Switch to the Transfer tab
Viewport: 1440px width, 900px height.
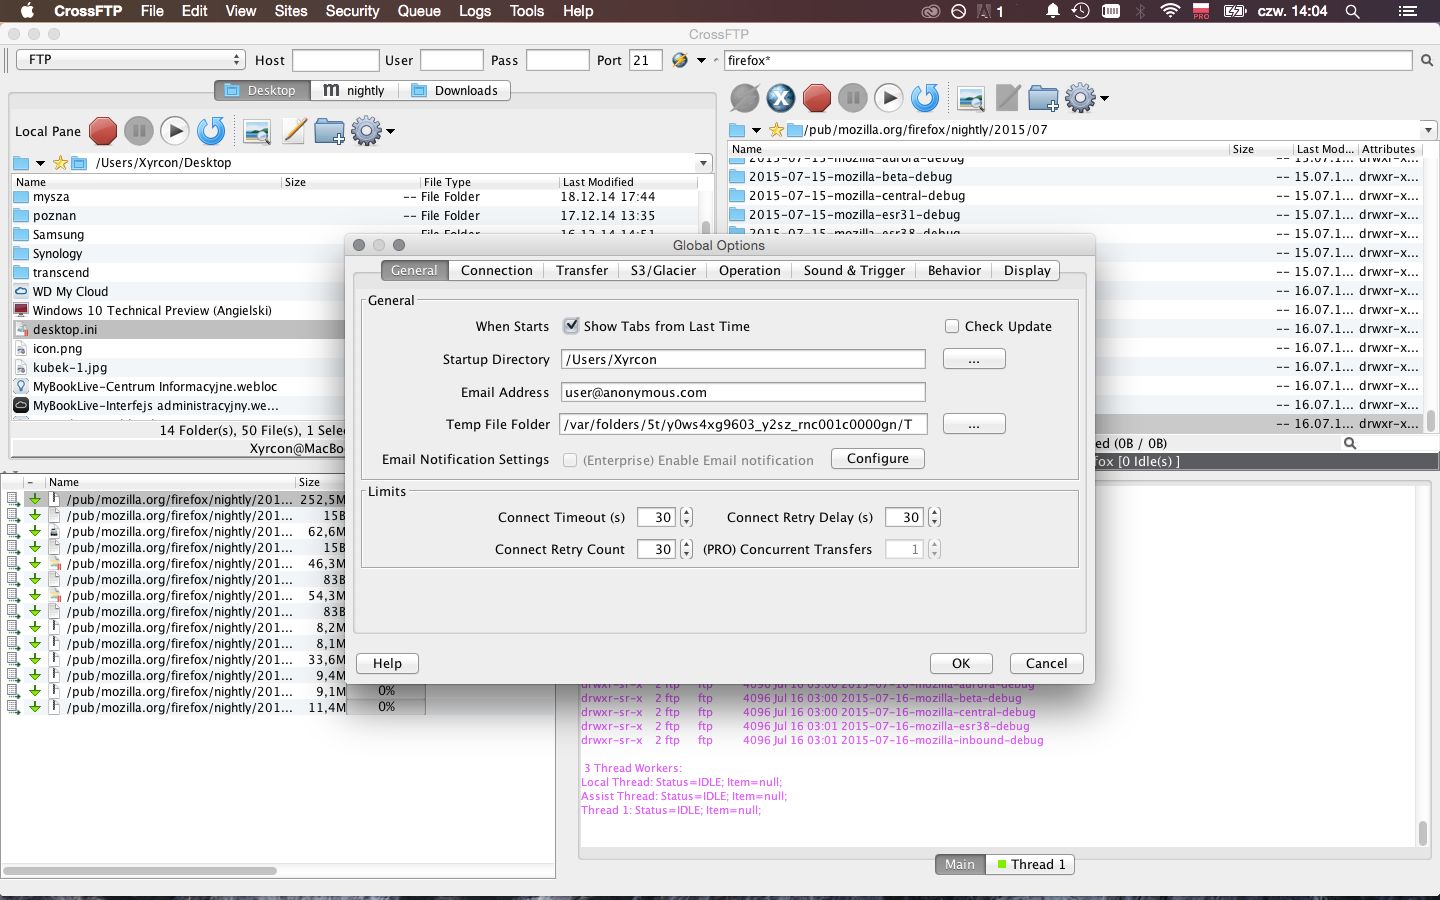[582, 270]
